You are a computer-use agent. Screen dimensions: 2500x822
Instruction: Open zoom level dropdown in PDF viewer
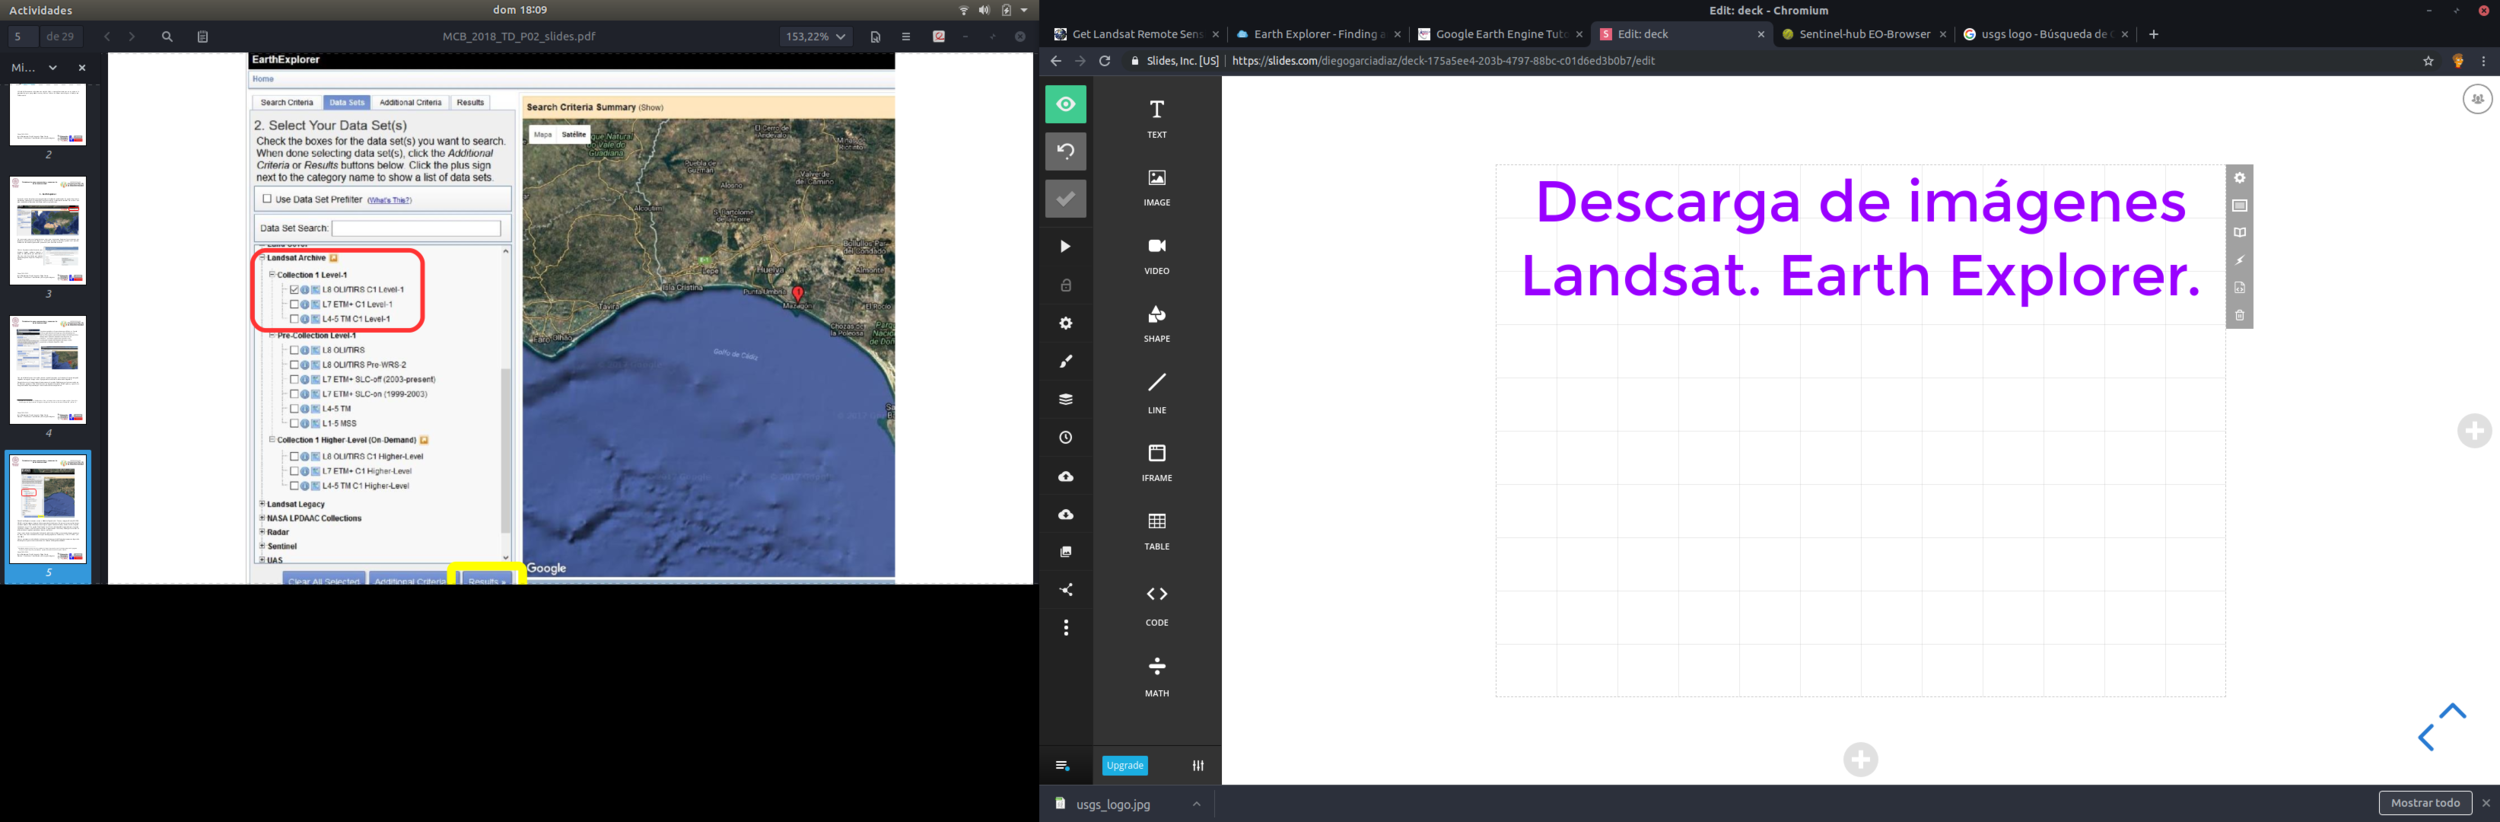[x=815, y=37]
